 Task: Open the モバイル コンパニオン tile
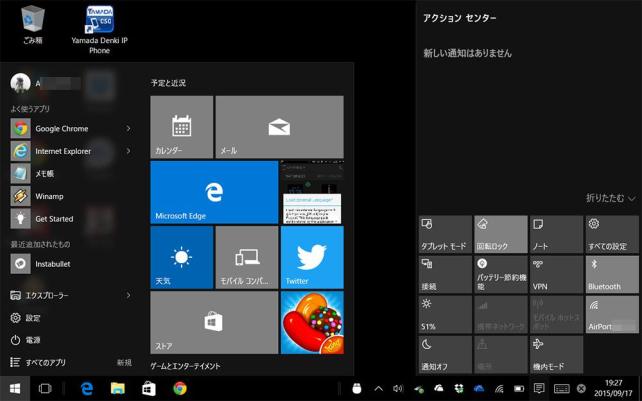[247, 257]
